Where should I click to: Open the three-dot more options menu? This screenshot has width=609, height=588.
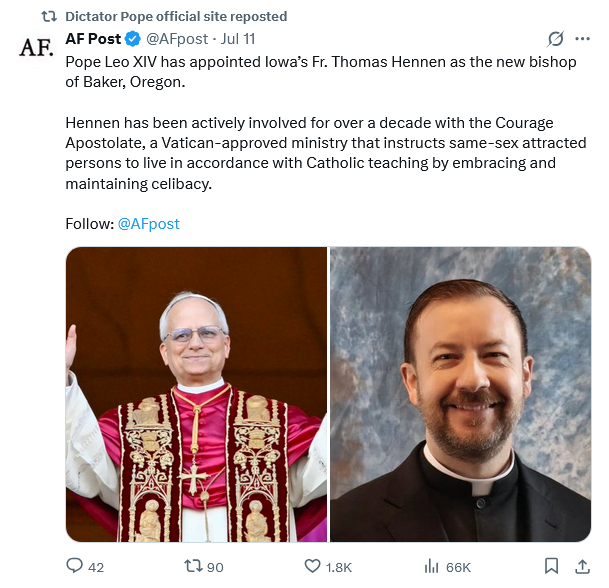click(583, 39)
